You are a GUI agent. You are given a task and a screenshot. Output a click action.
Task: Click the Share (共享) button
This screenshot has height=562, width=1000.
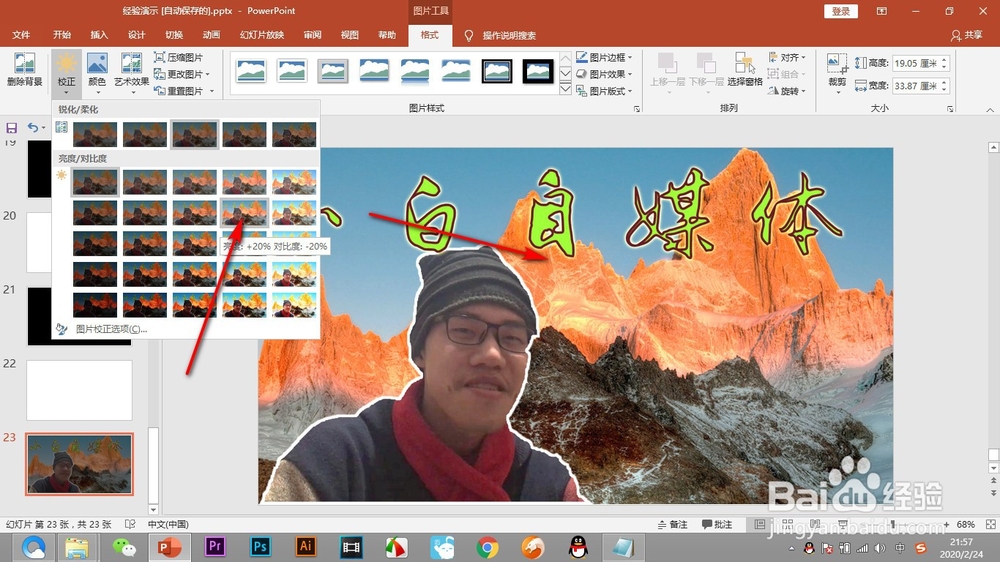point(967,36)
